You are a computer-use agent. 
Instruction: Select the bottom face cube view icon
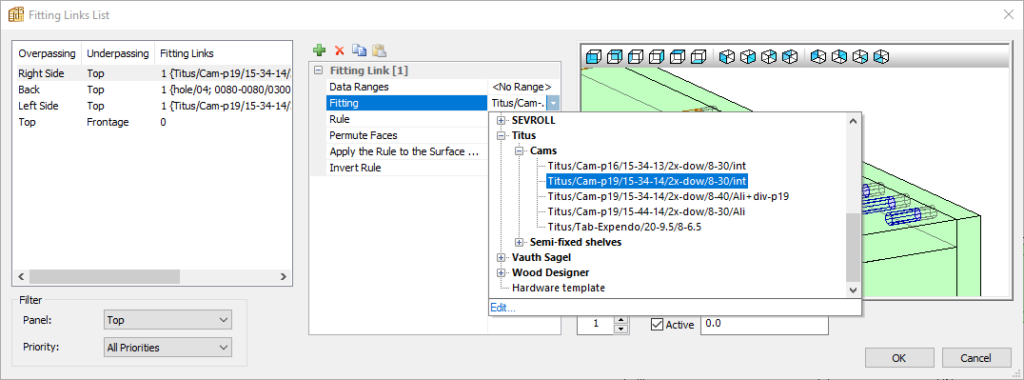coord(699,57)
